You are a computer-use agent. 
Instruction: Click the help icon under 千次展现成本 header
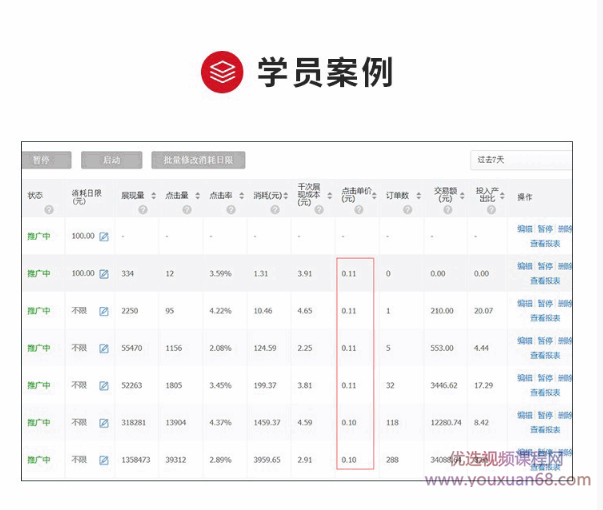[319, 210]
